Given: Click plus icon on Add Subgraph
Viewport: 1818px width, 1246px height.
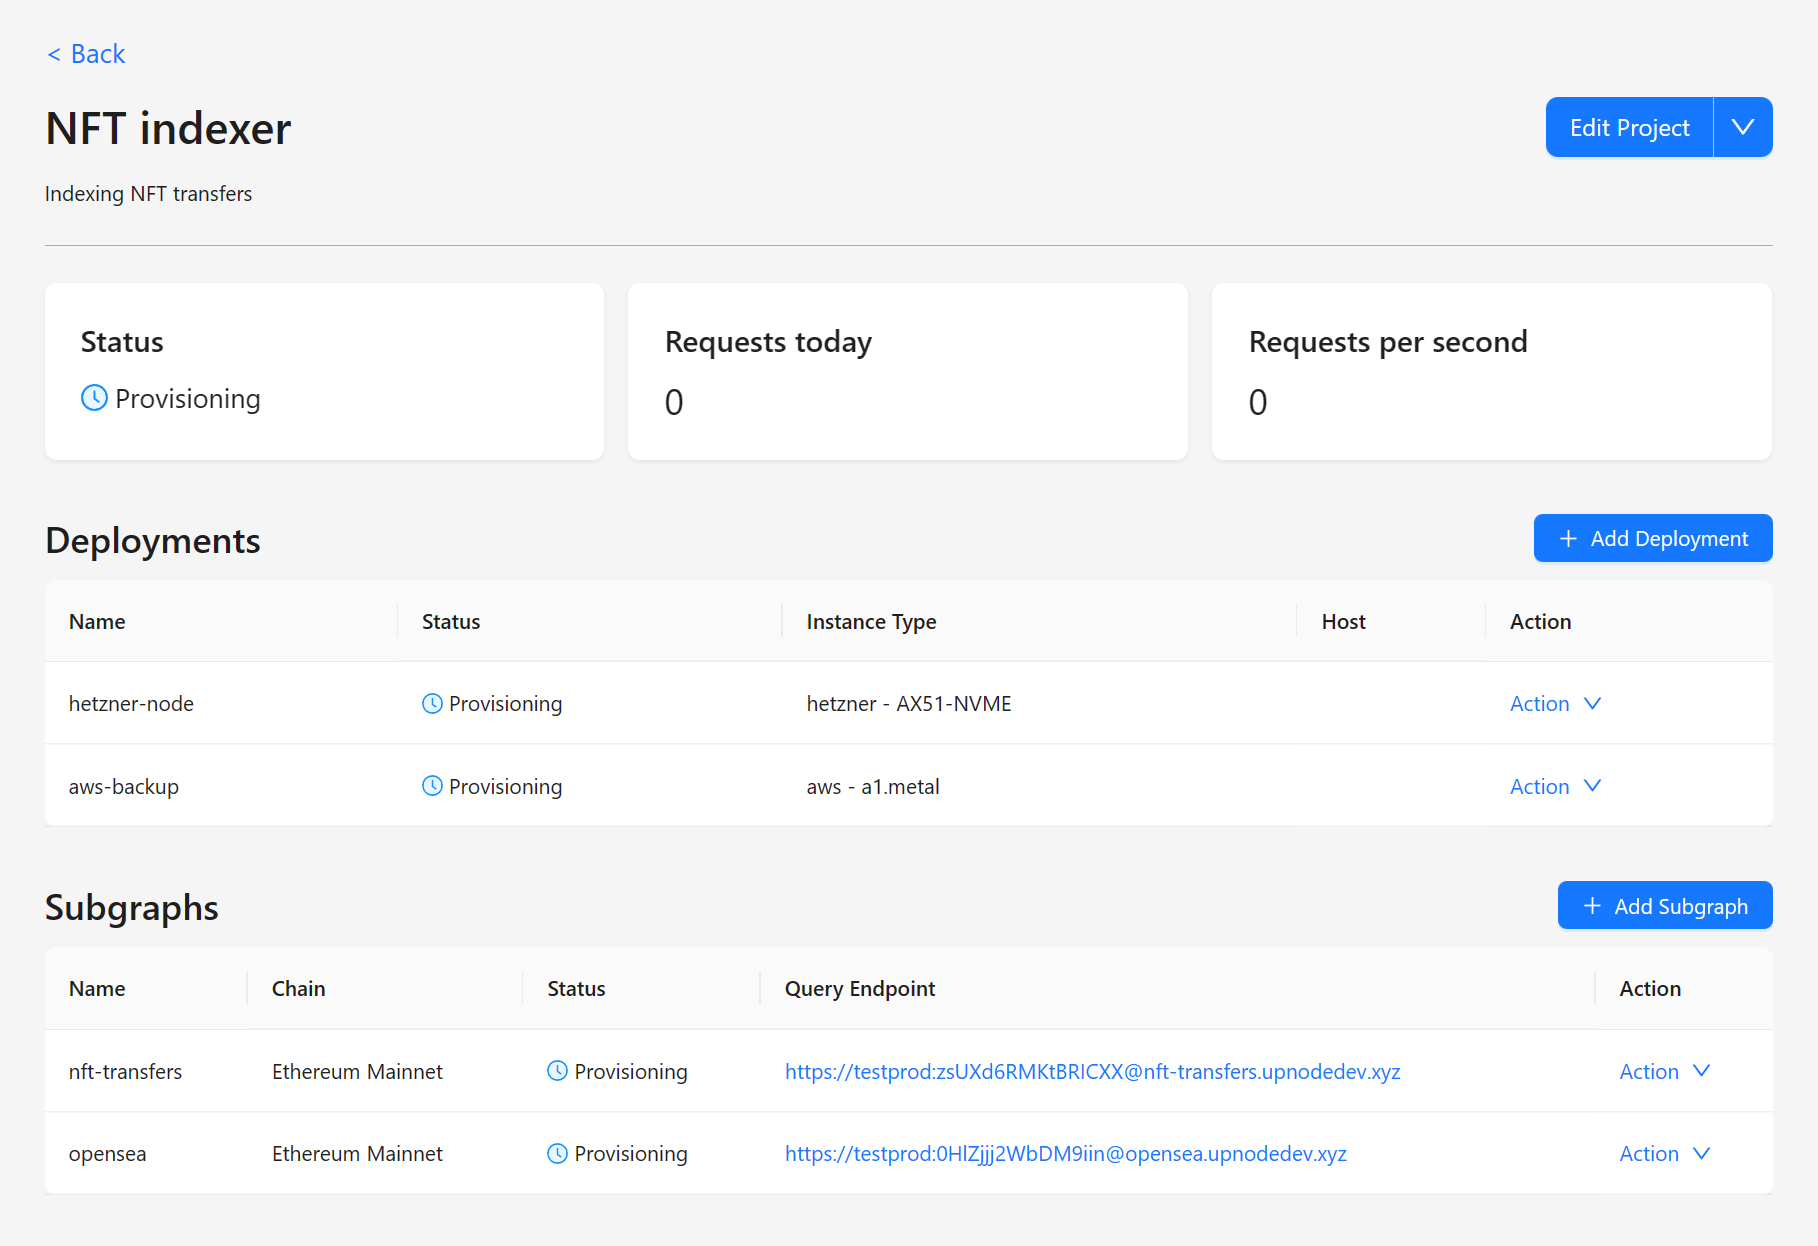Looking at the screenshot, I should [x=1592, y=906].
